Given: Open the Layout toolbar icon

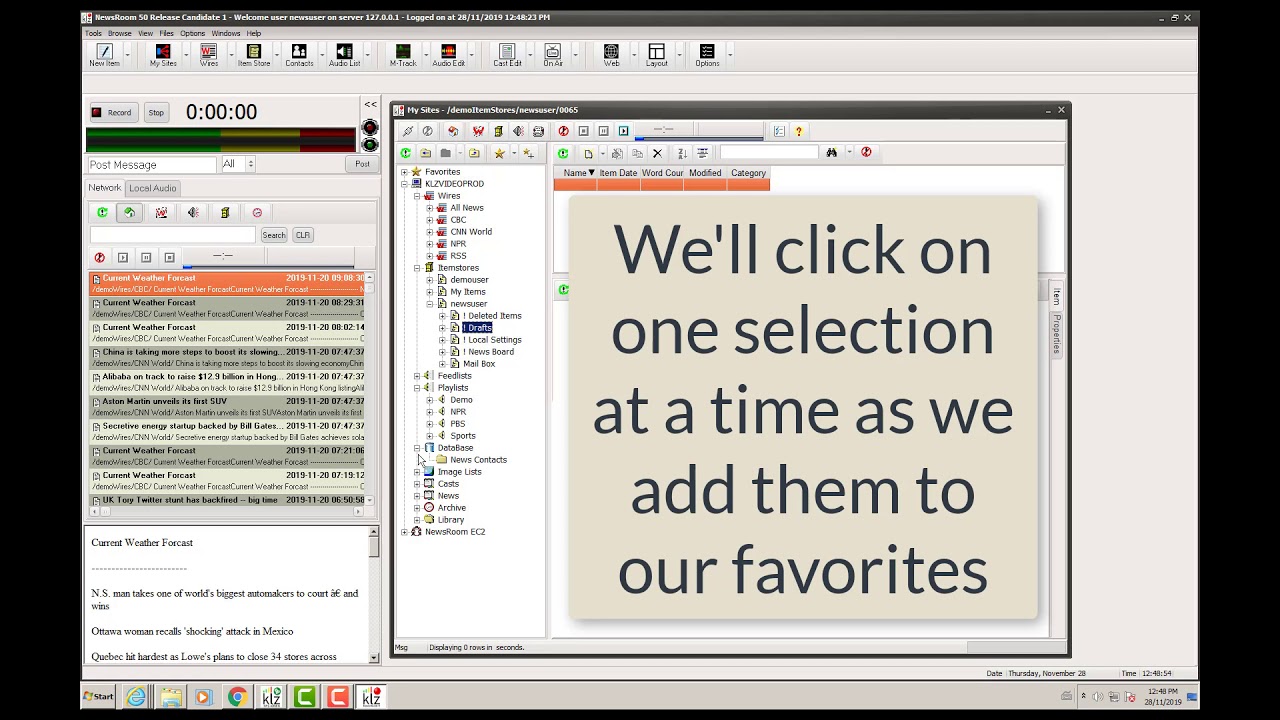Looking at the screenshot, I should 656,55.
